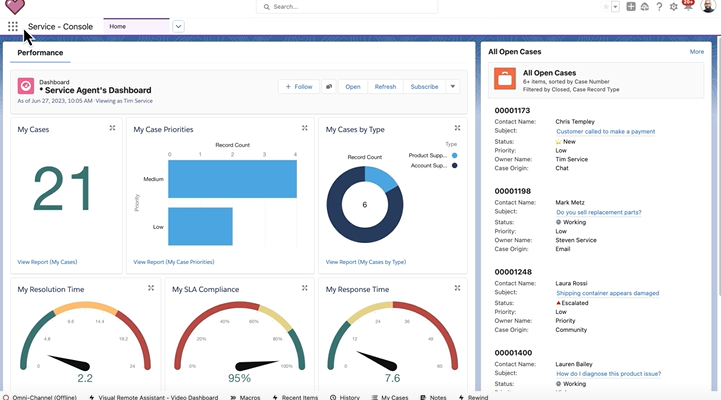Click the orange All Open Cases briefcase icon
The width and height of the screenshot is (721, 400).
(505, 78)
